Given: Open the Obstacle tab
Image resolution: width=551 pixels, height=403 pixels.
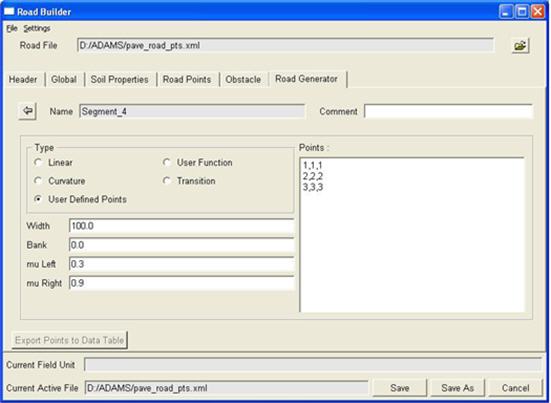Looking at the screenshot, I should [243, 79].
